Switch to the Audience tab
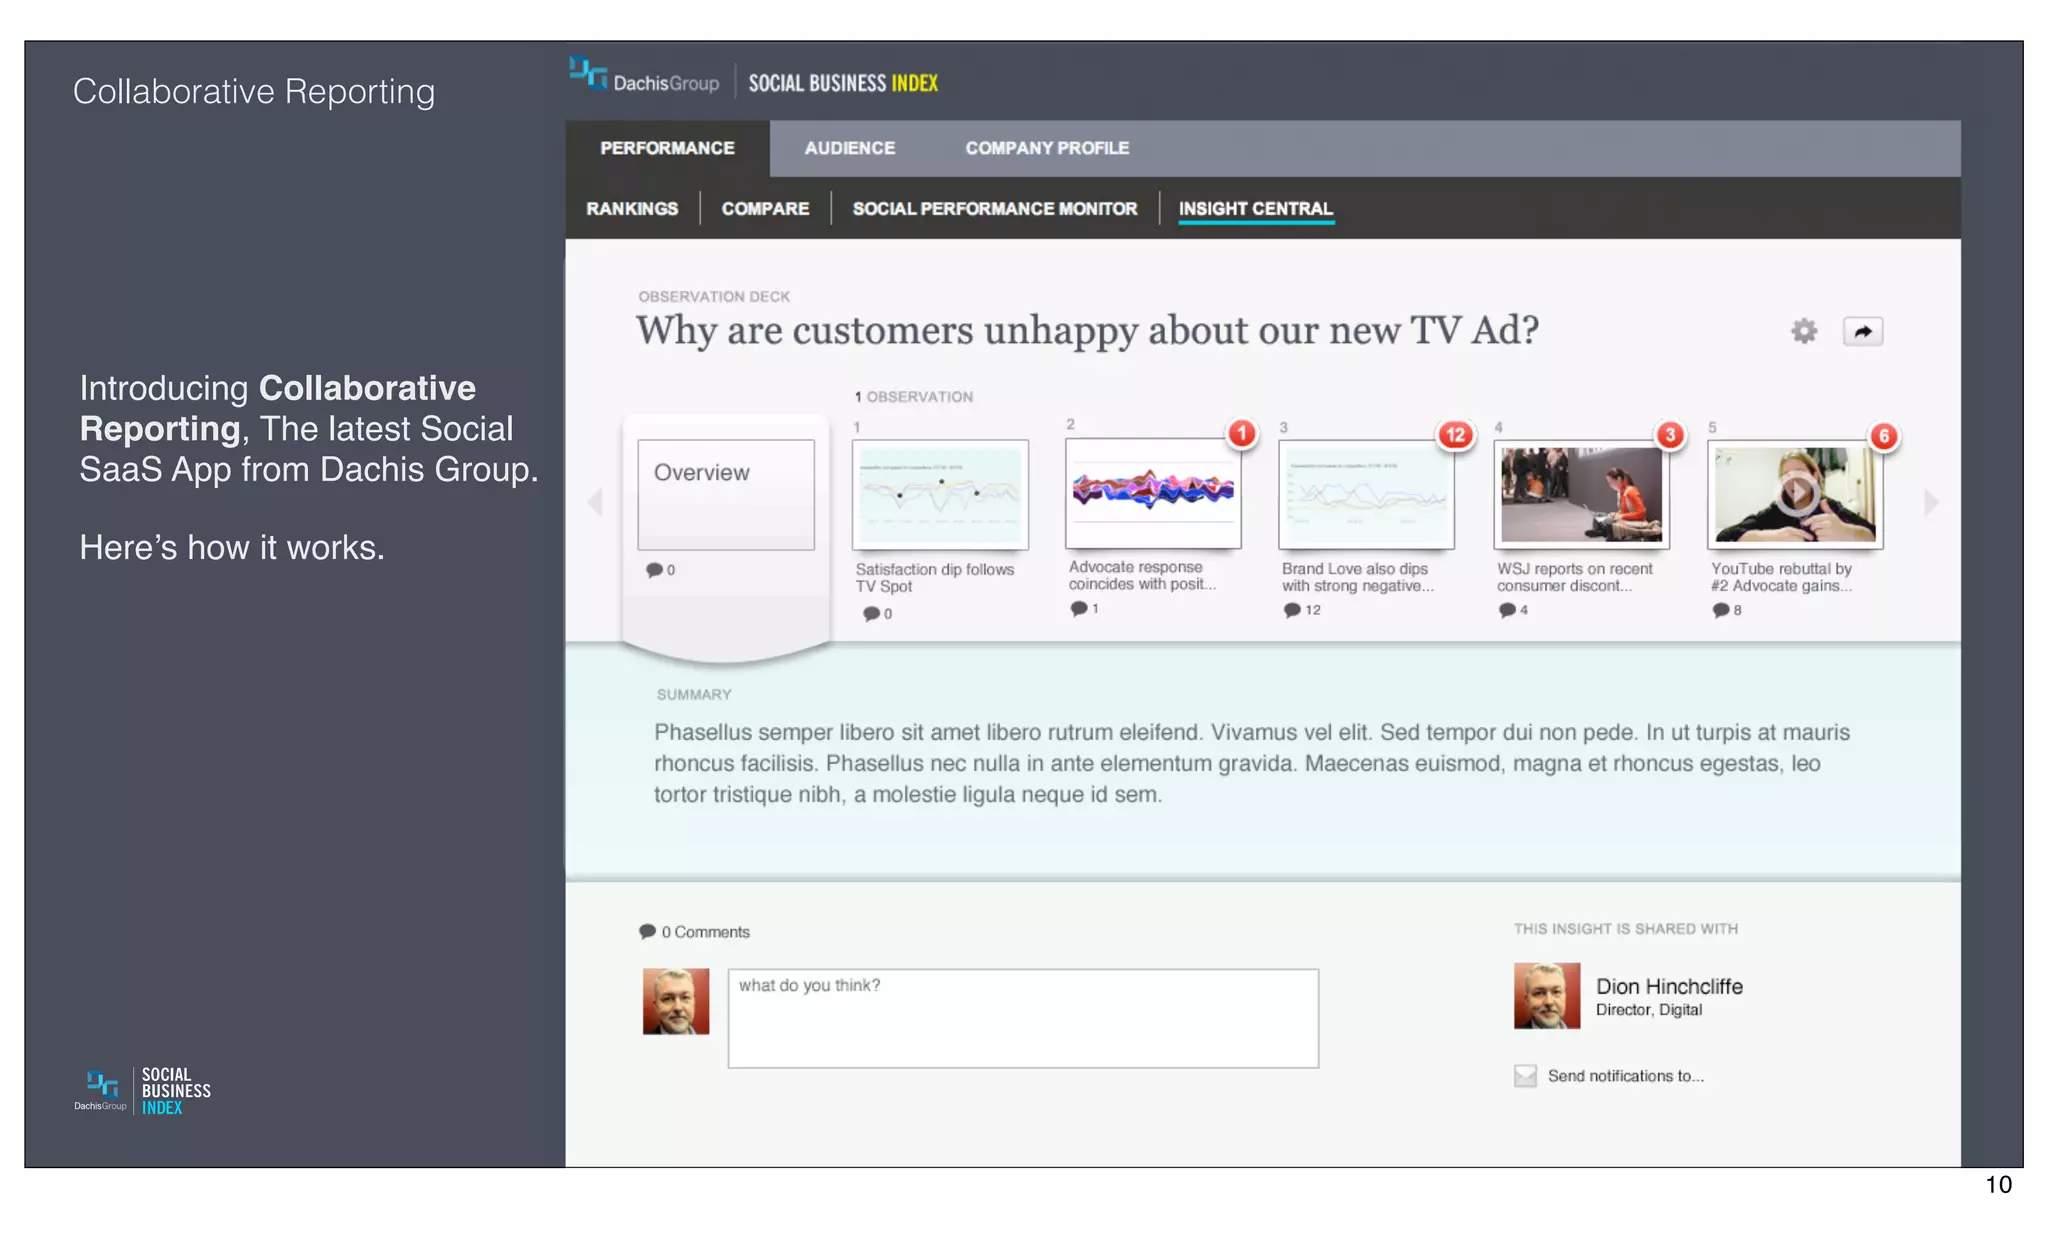The width and height of the screenshot is (2048, 1243). click(850, 148)
